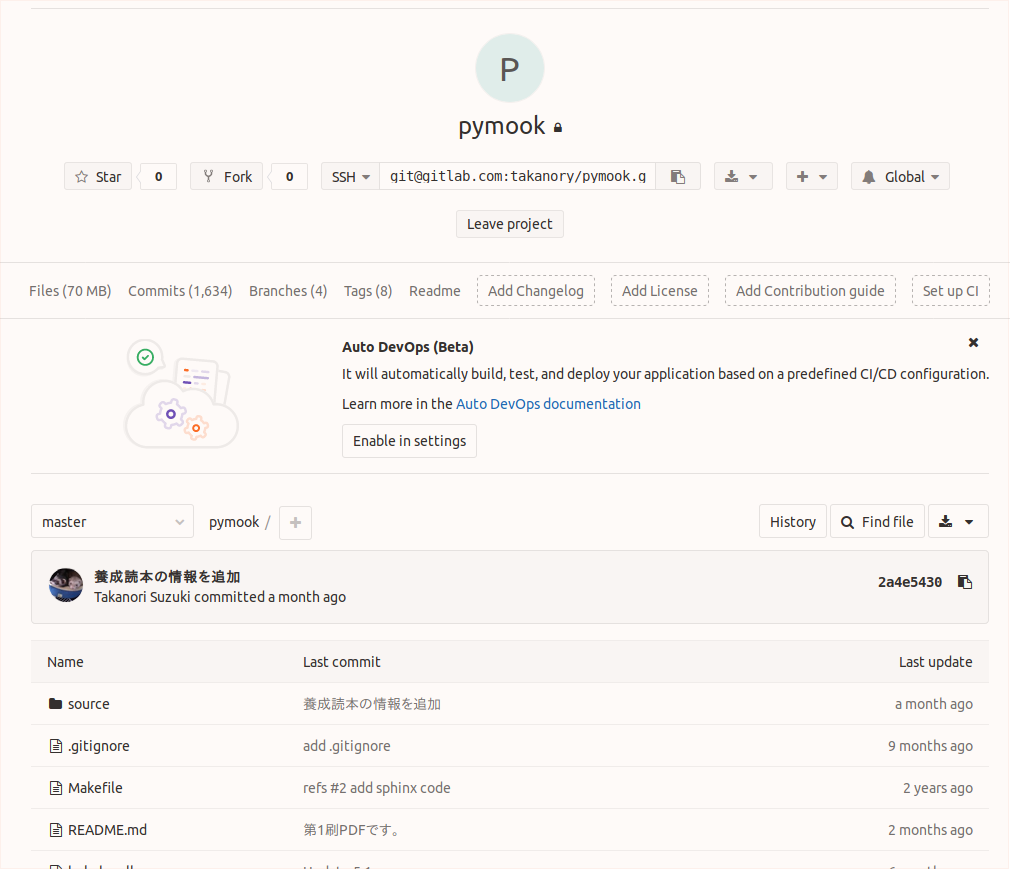Fork the pymook project
This screenshot has height=869, width=1010.
[227, 177]
